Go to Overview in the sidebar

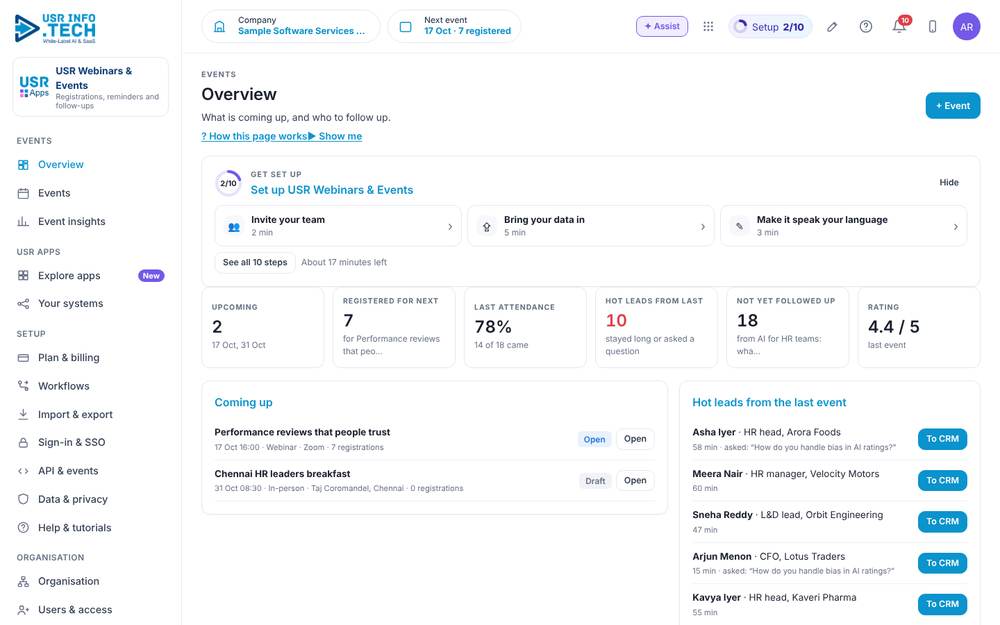click(x=91, y=165)
